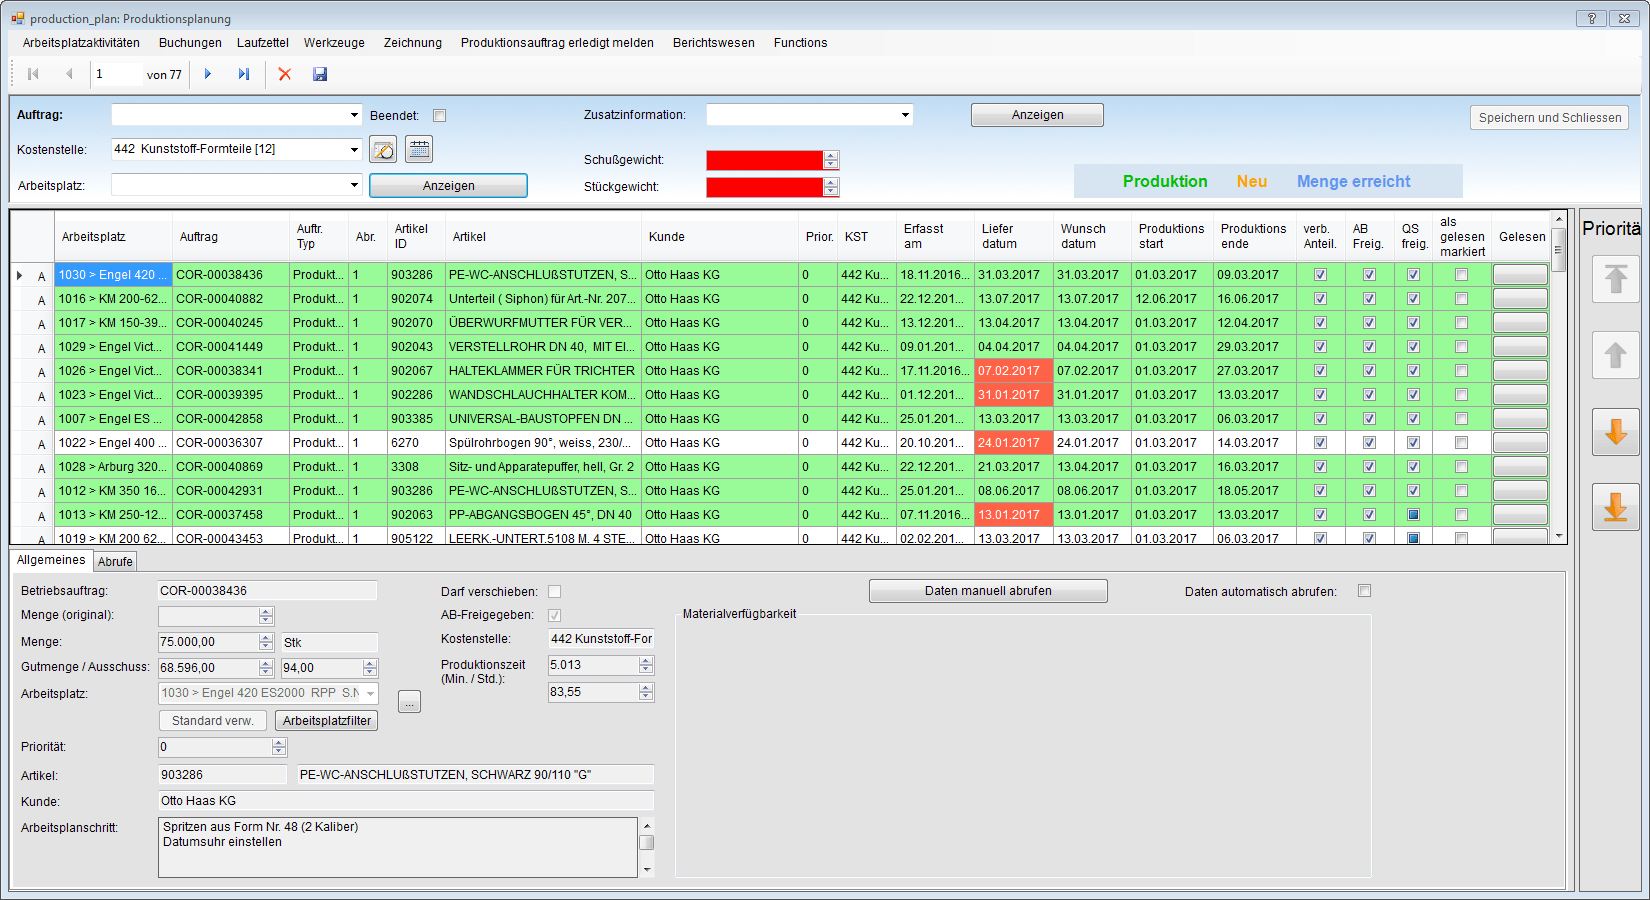Viewport: 1650px width, 900px height.
Task: Open the Arbeitsplatz filter dropdown
Action: pyautogui.click(x=354, y=185)
